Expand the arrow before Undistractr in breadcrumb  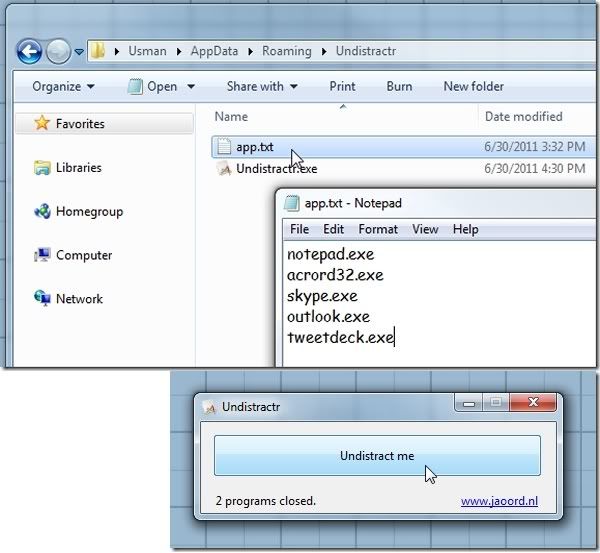point(324,51)
